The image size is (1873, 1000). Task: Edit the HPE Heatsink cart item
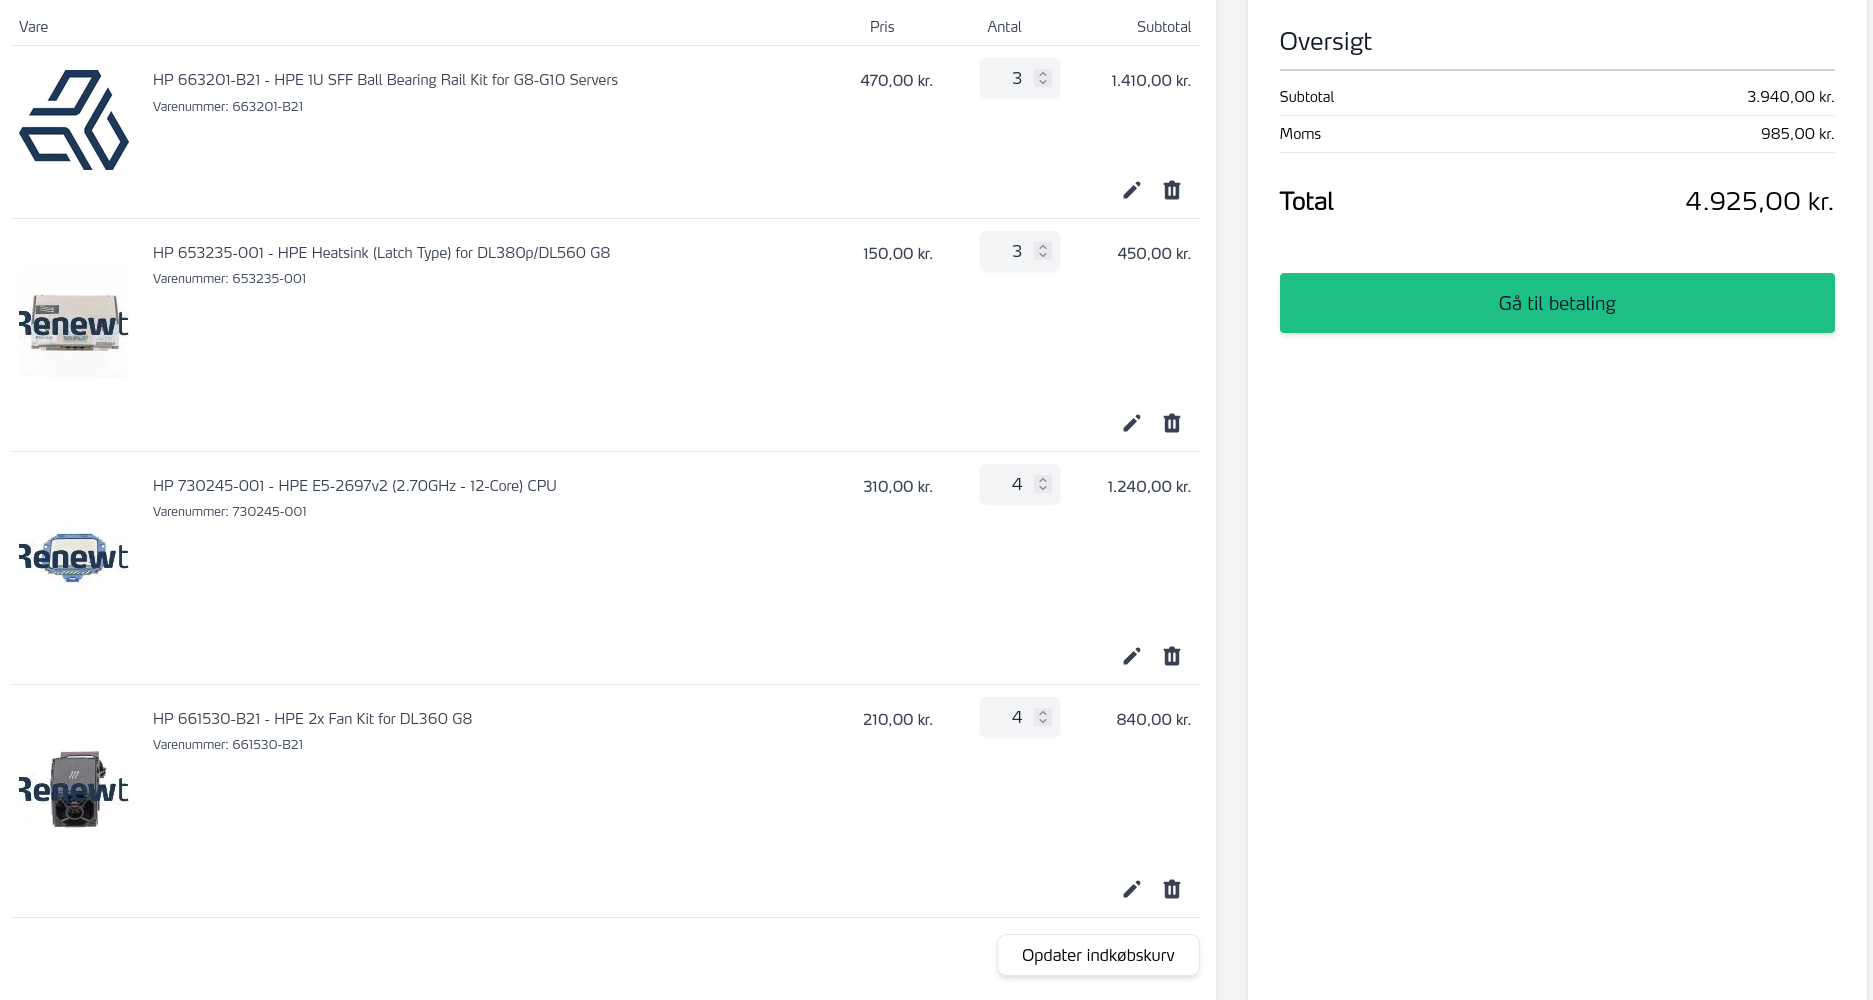[x=1131, y=423]
